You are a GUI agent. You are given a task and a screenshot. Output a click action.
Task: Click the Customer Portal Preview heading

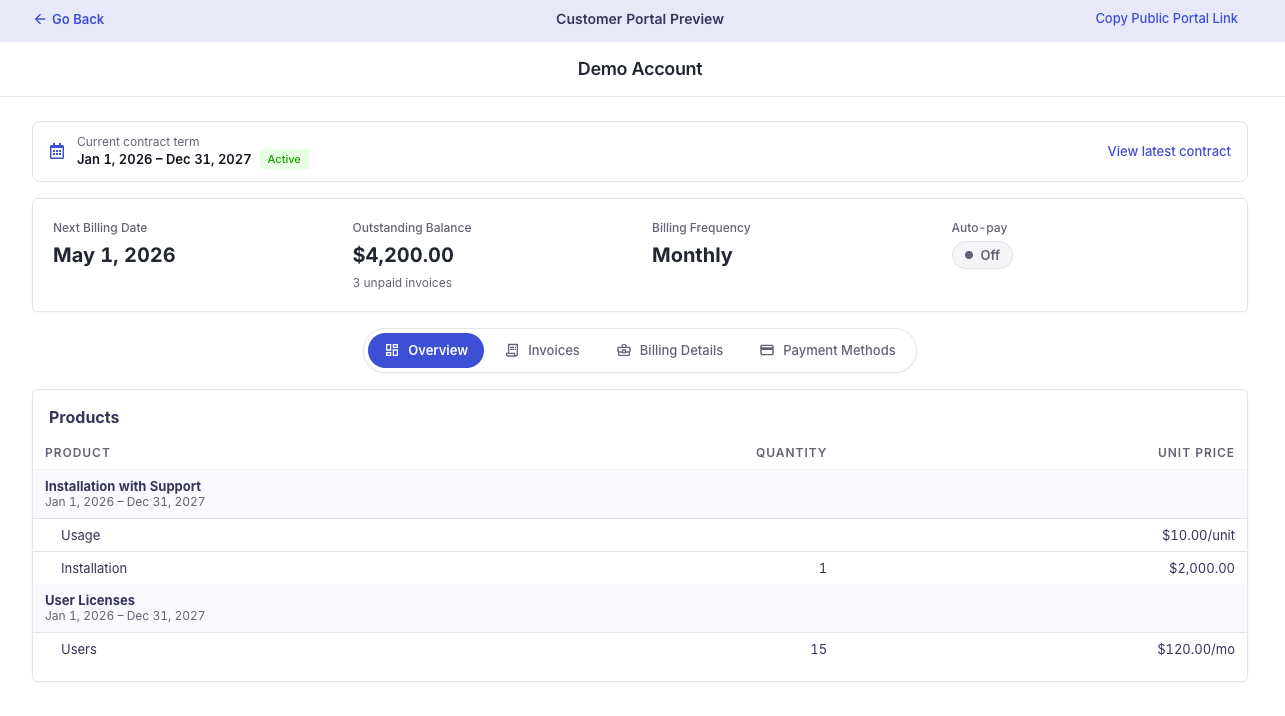(x=640, y=19)
